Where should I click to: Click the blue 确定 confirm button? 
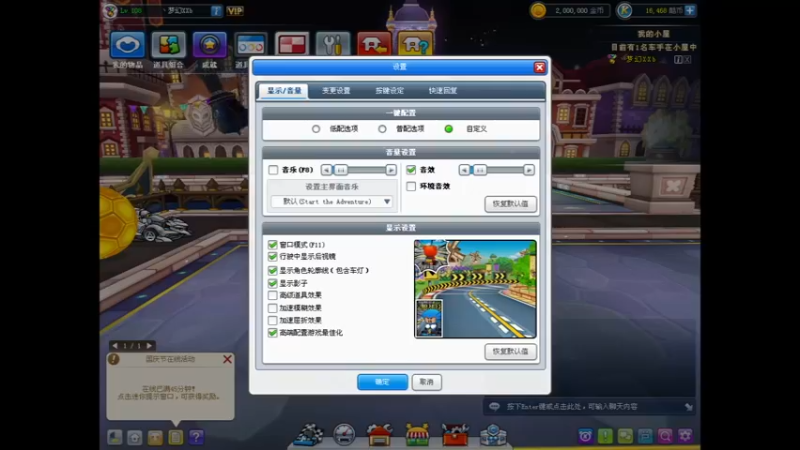[x=383, y=382]
